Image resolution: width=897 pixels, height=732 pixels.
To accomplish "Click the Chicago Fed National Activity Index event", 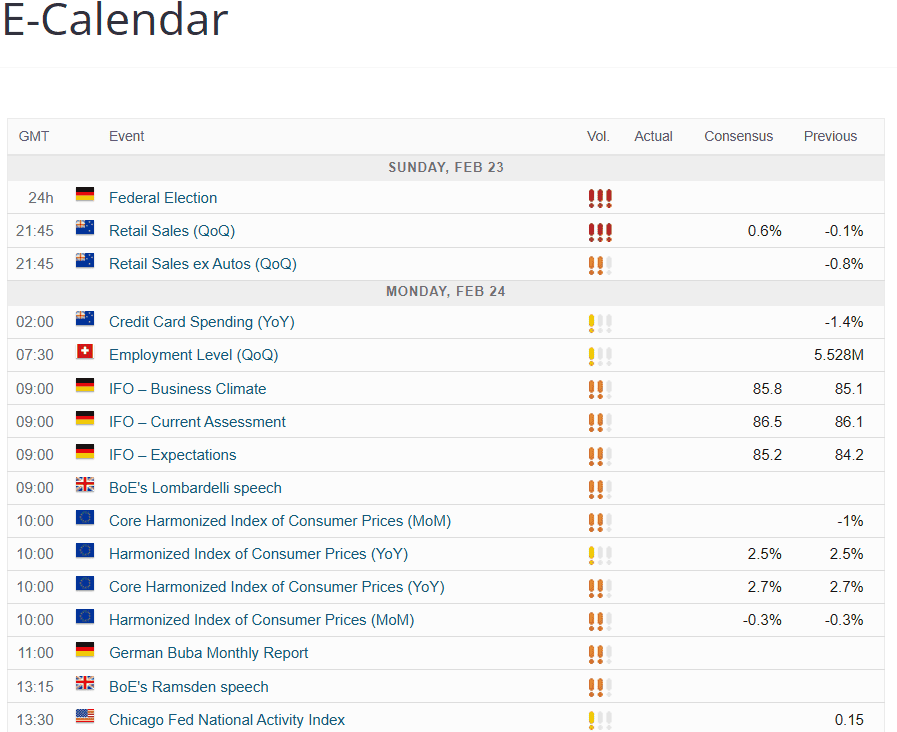I will pos(227,720).
